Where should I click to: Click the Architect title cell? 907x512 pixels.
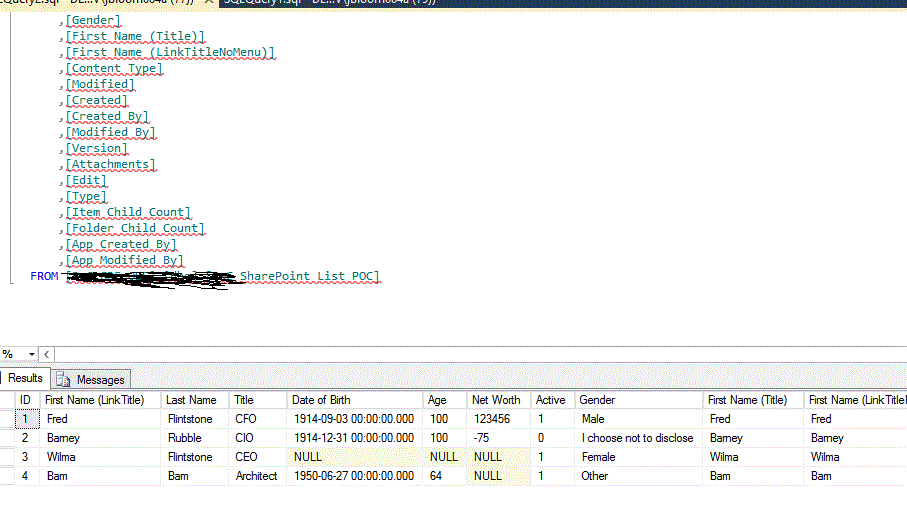[x=258, y=476]
